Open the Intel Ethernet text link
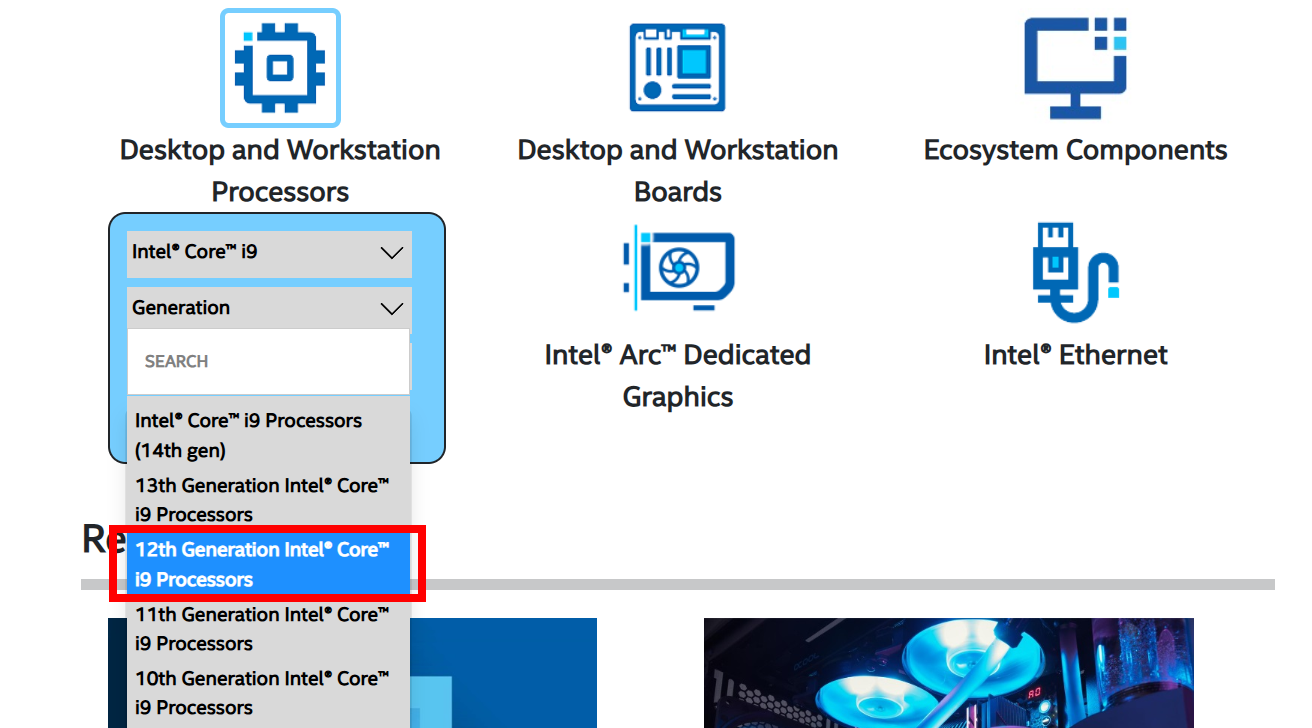Viewport: 1312px width, 728px height. tap(1076, 355)
